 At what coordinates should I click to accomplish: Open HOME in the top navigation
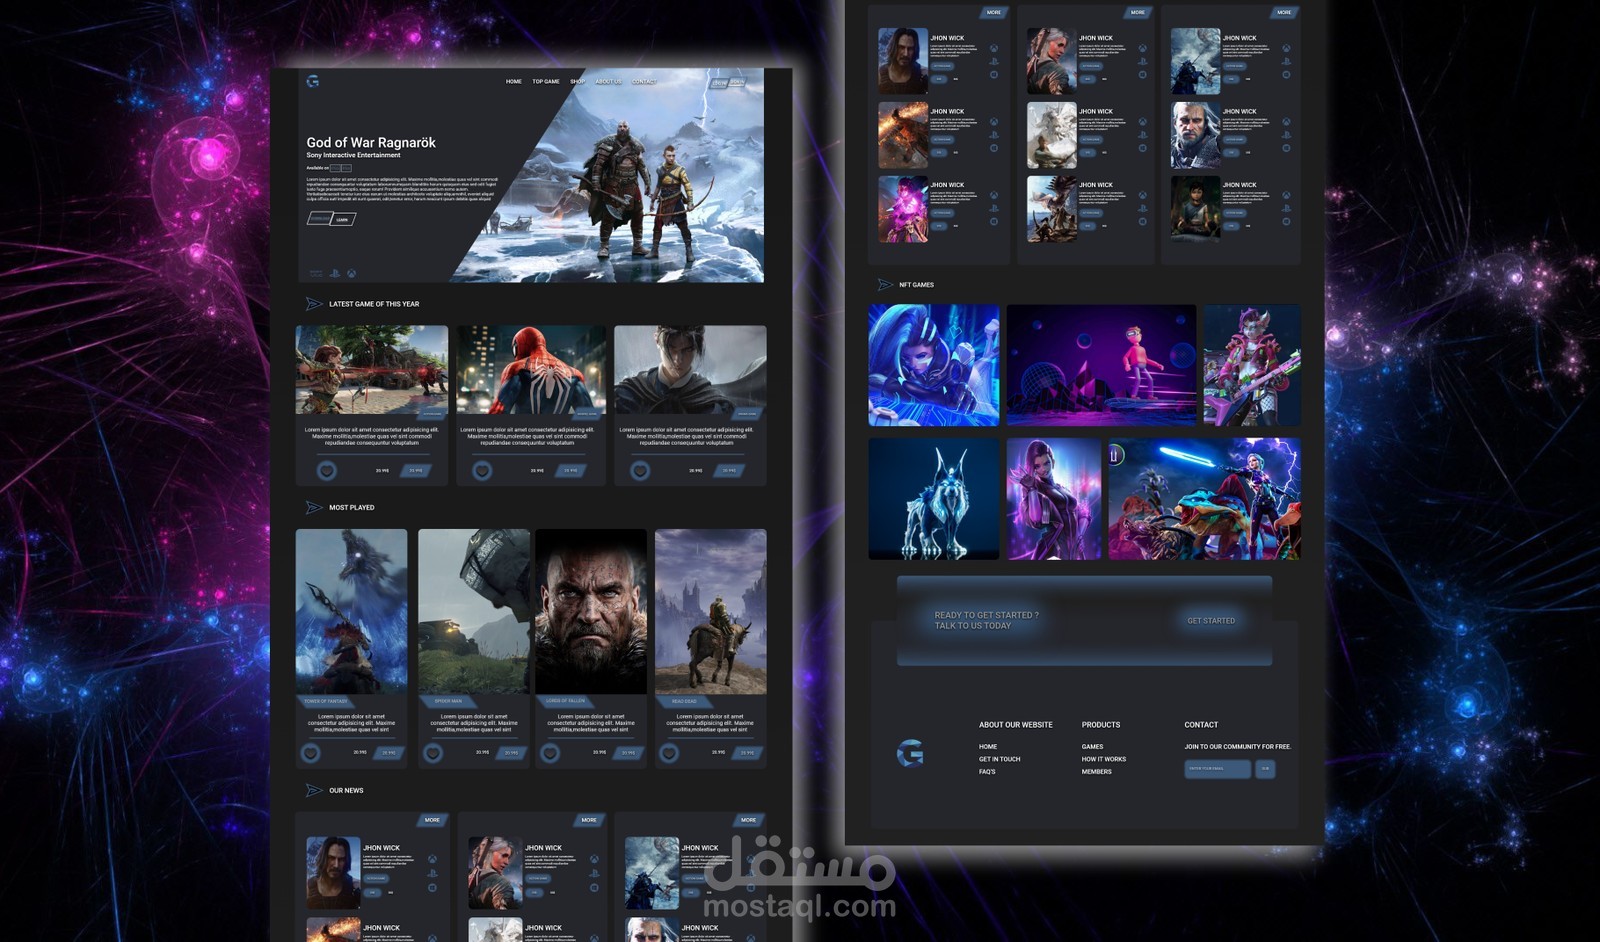tap(514, 82)
